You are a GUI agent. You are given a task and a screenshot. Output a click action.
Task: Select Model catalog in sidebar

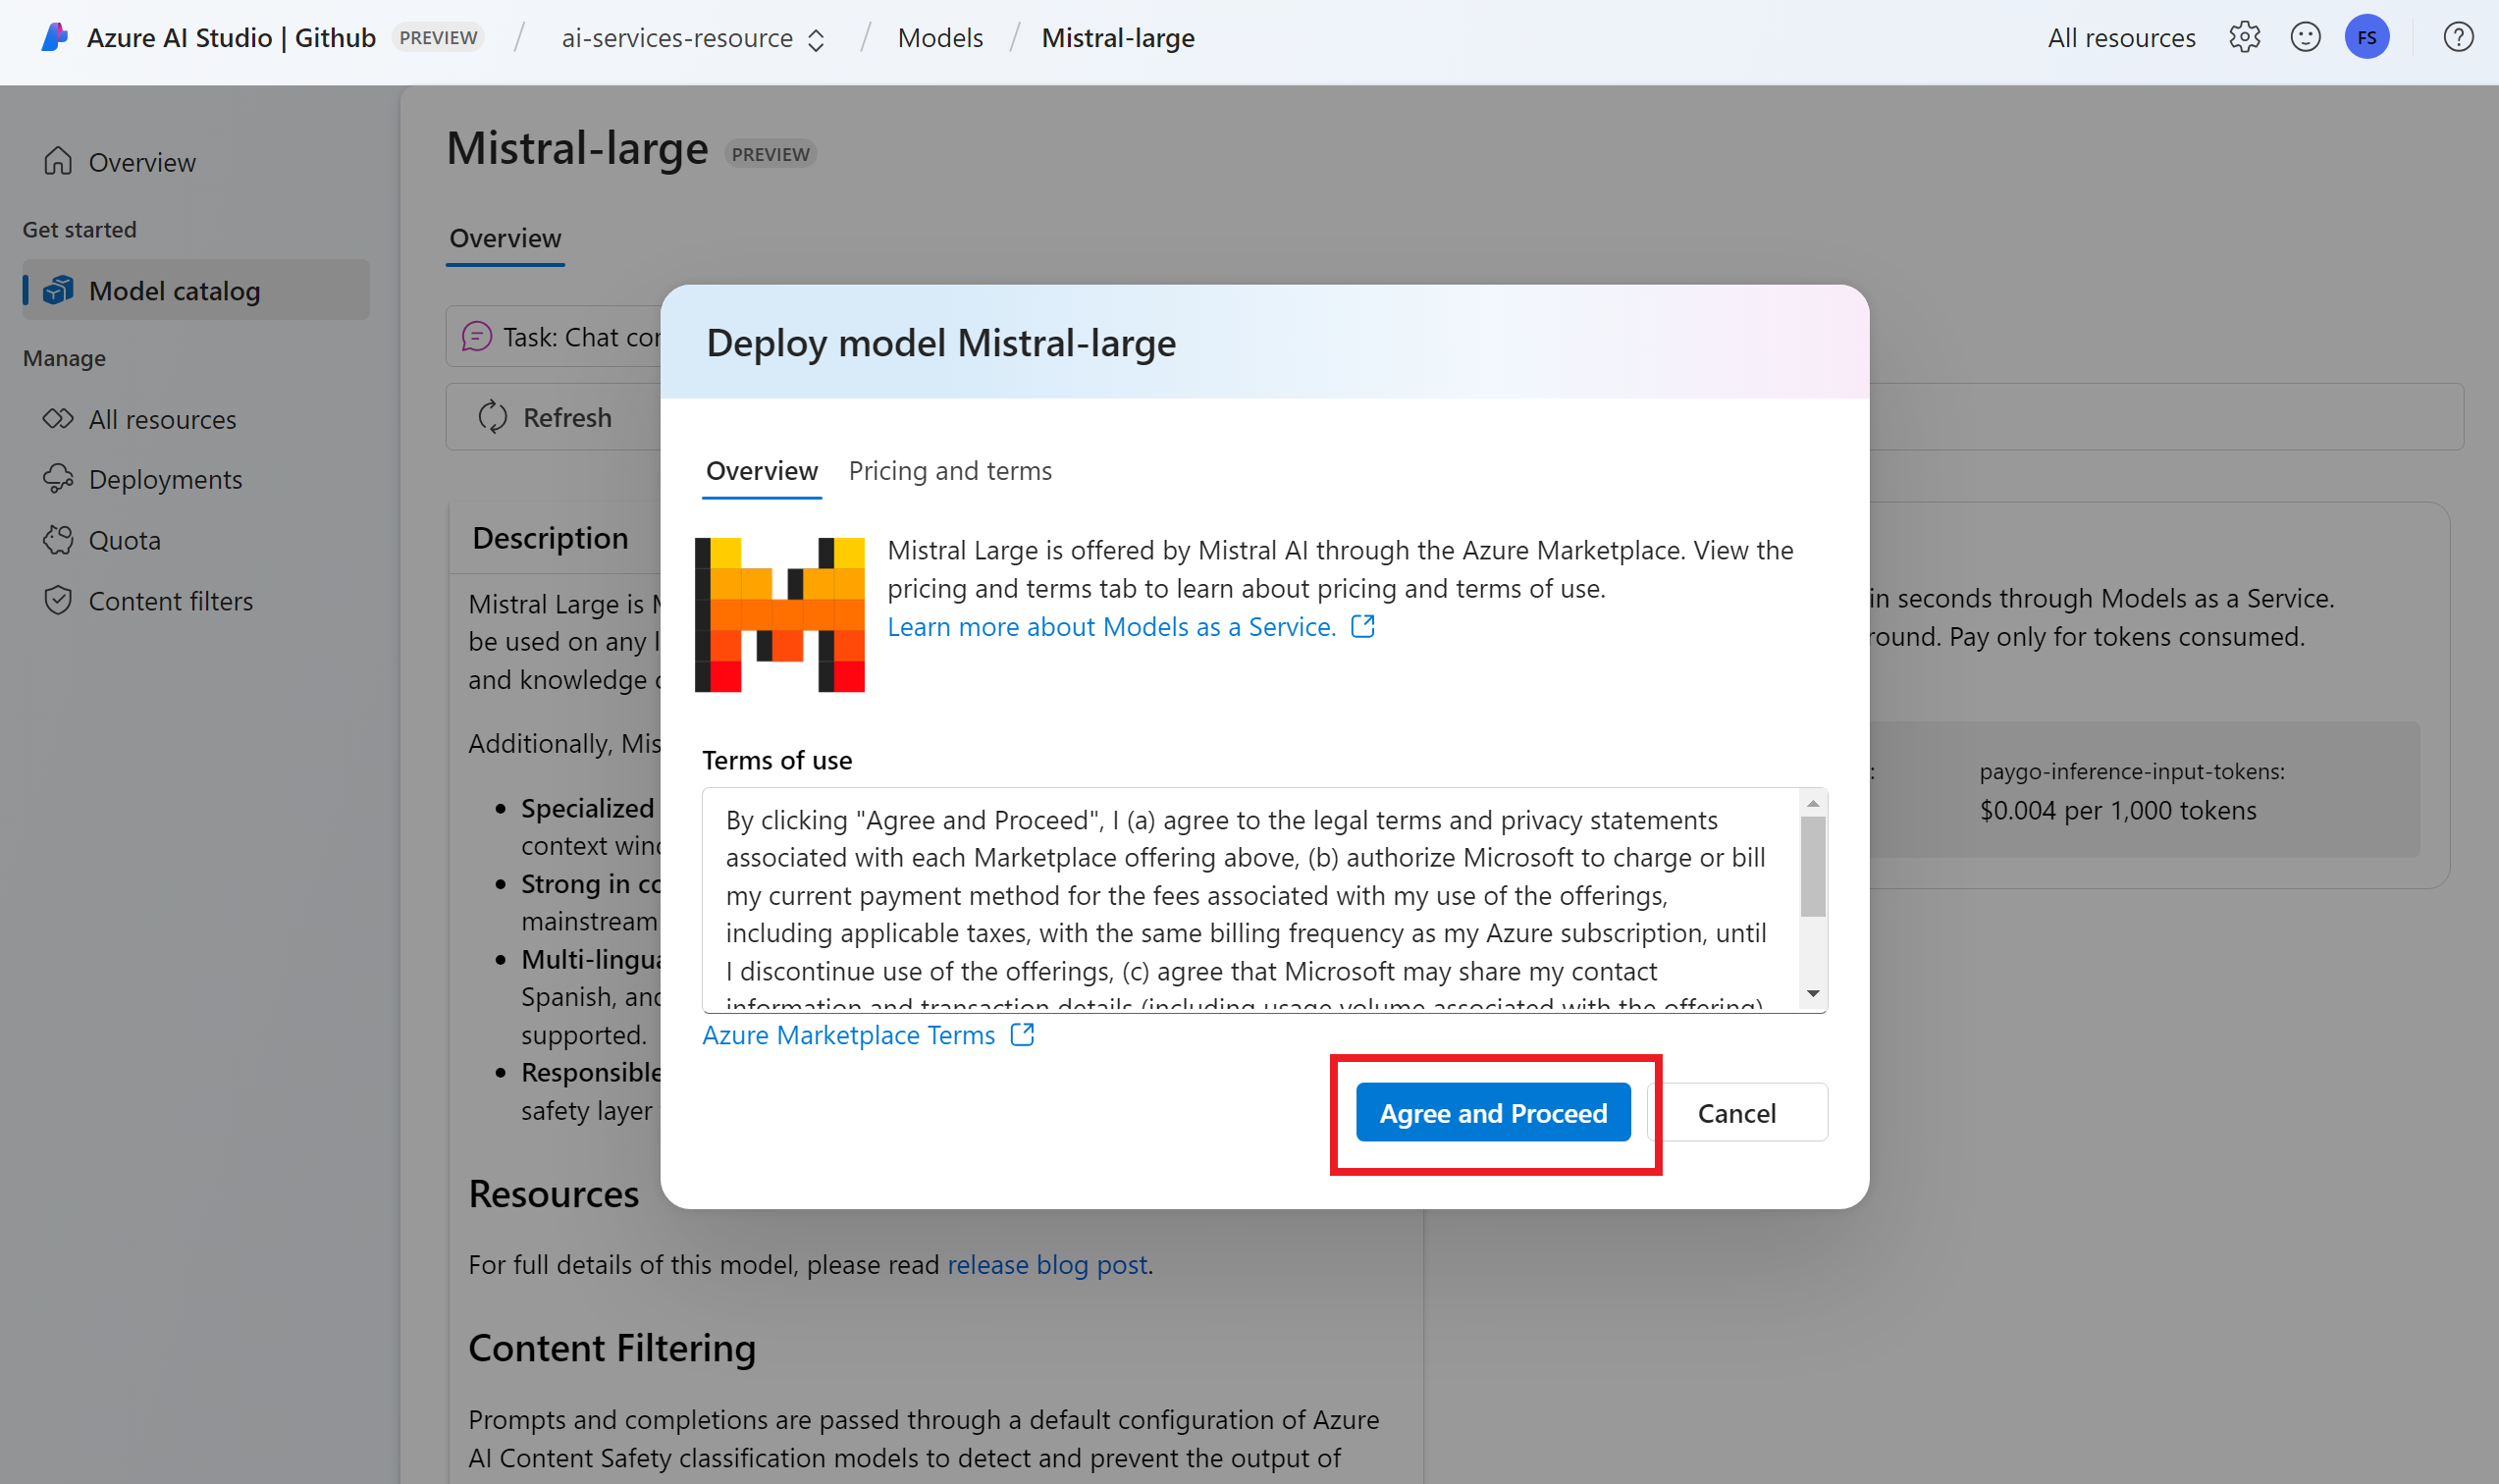coord(174,290)
